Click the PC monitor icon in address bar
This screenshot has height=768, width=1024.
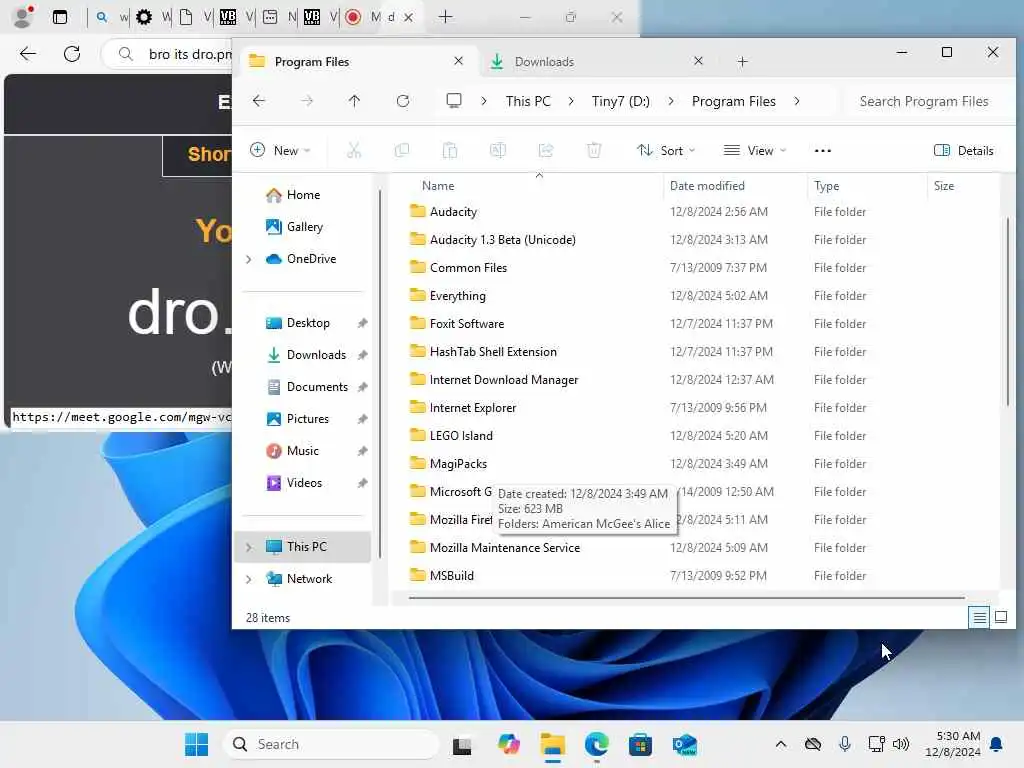[x=453, y=101]
